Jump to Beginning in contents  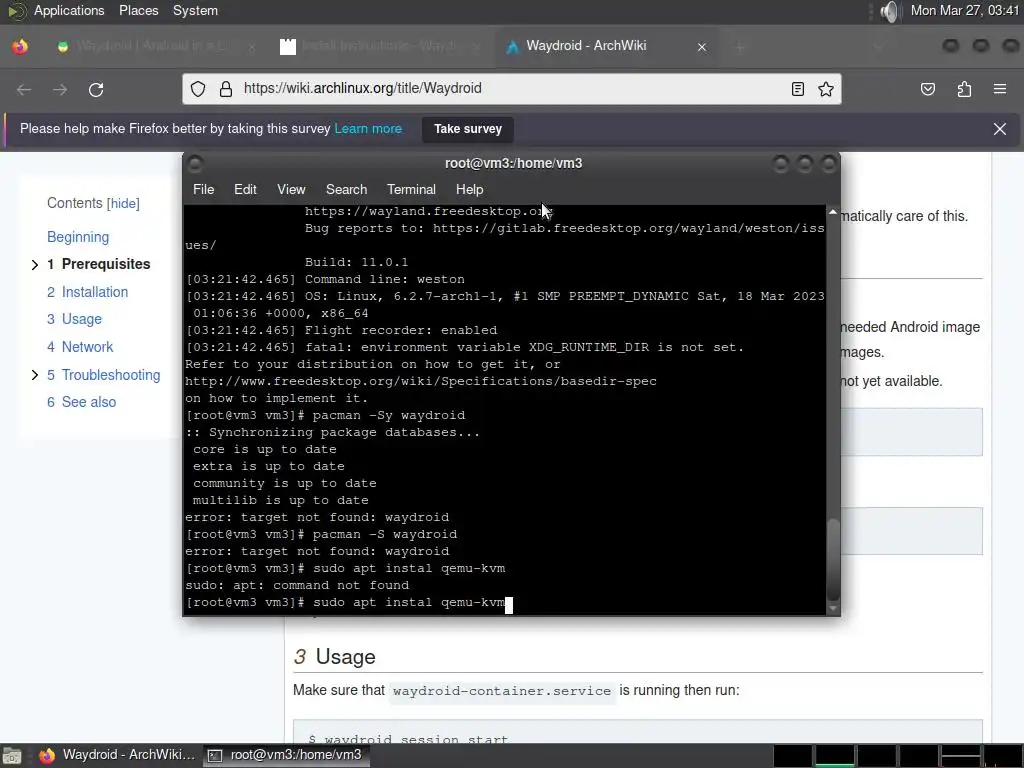point(78,237)
